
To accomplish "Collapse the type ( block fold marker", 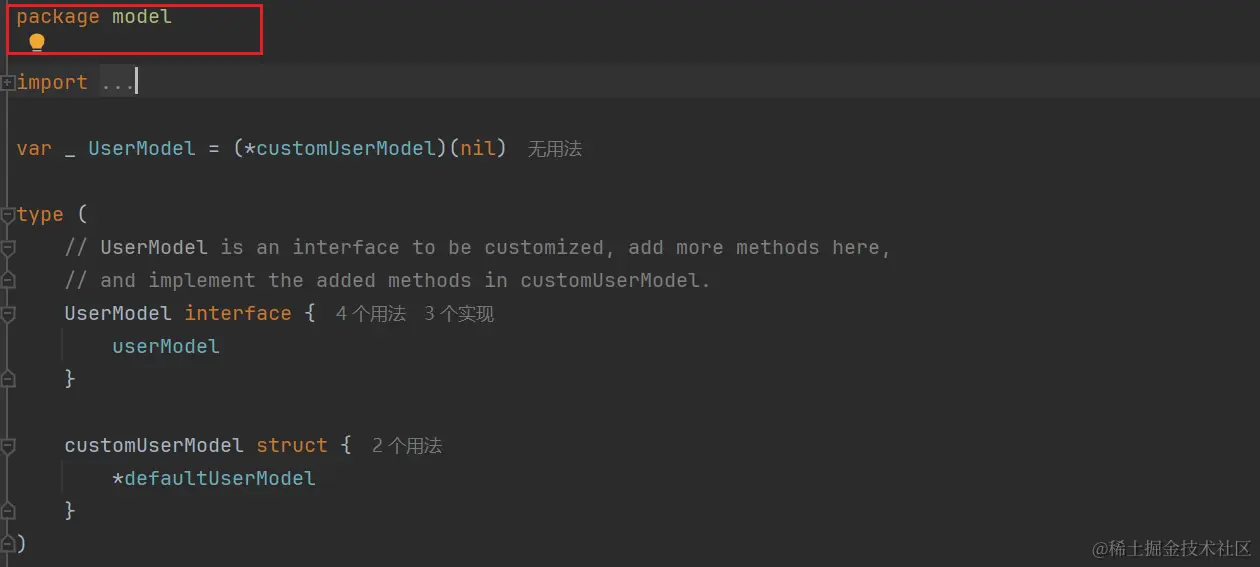I will [x=8, y=215].
